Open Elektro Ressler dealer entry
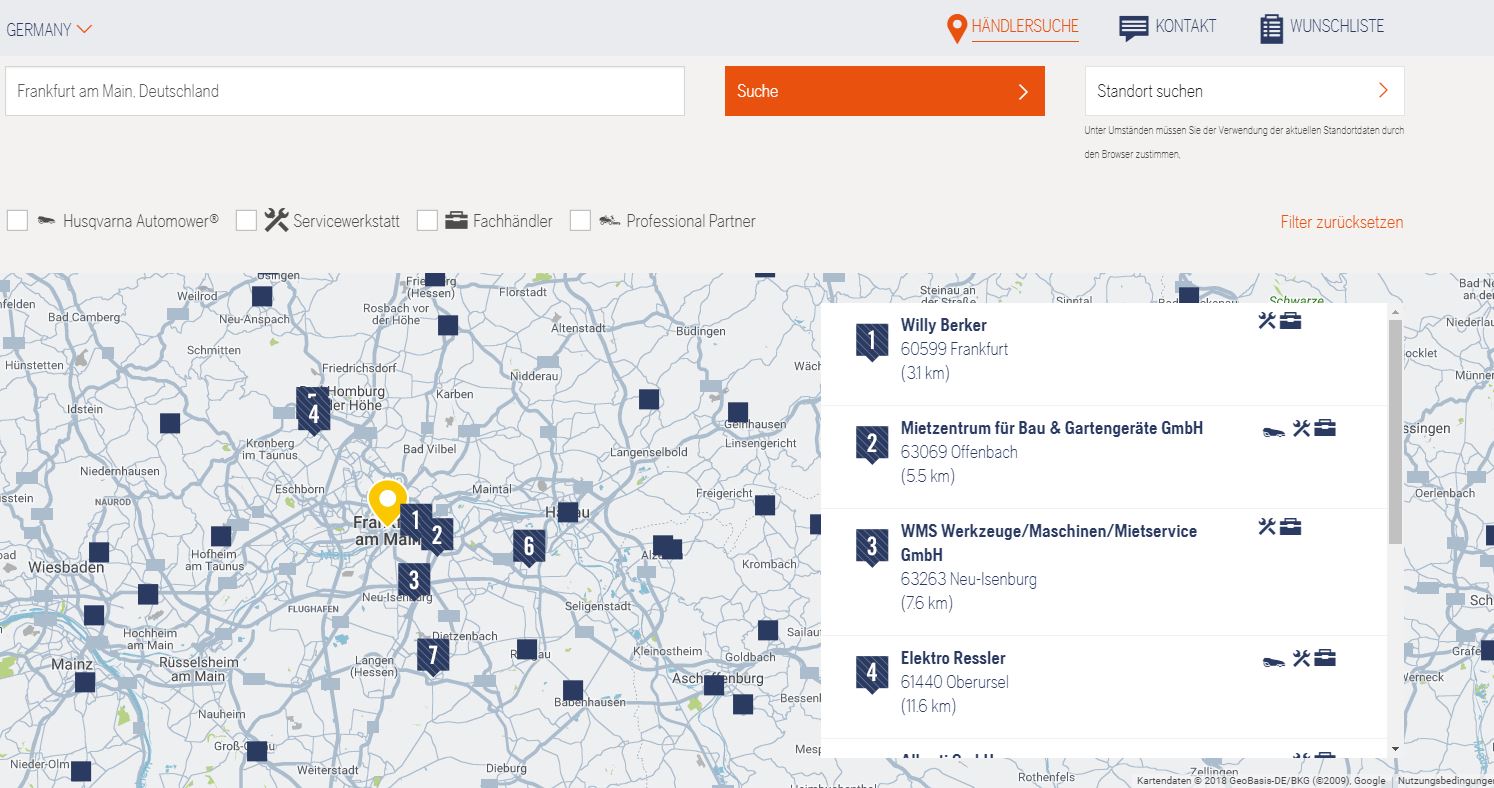Image resolution: width=1494 pixels, height=788 pixels. coord(1104,687)
